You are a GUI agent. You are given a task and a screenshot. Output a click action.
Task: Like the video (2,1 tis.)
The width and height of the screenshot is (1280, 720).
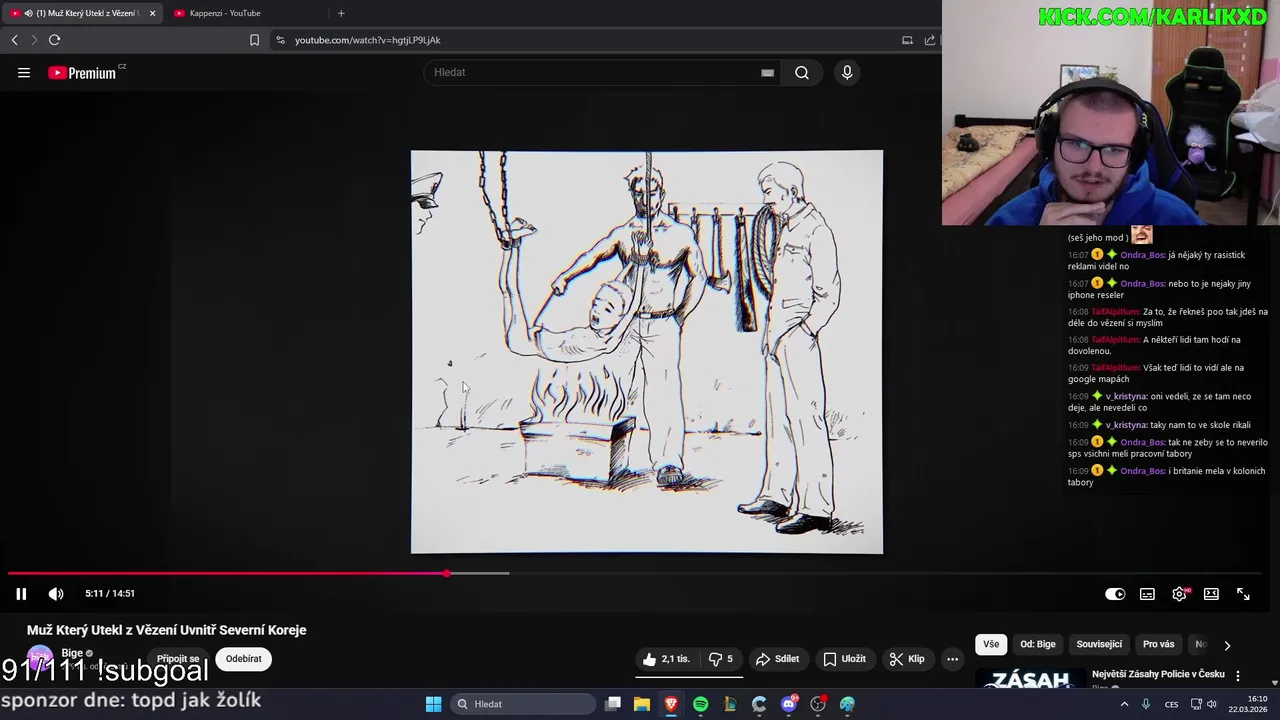coord(666,659)
